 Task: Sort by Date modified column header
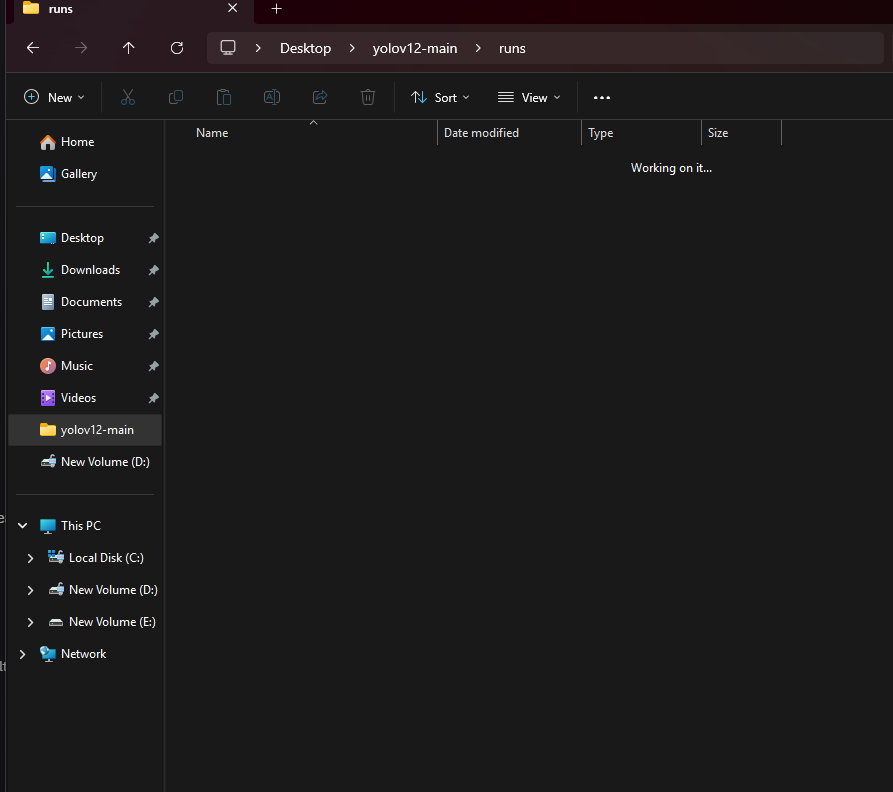(x=509, y=133)
